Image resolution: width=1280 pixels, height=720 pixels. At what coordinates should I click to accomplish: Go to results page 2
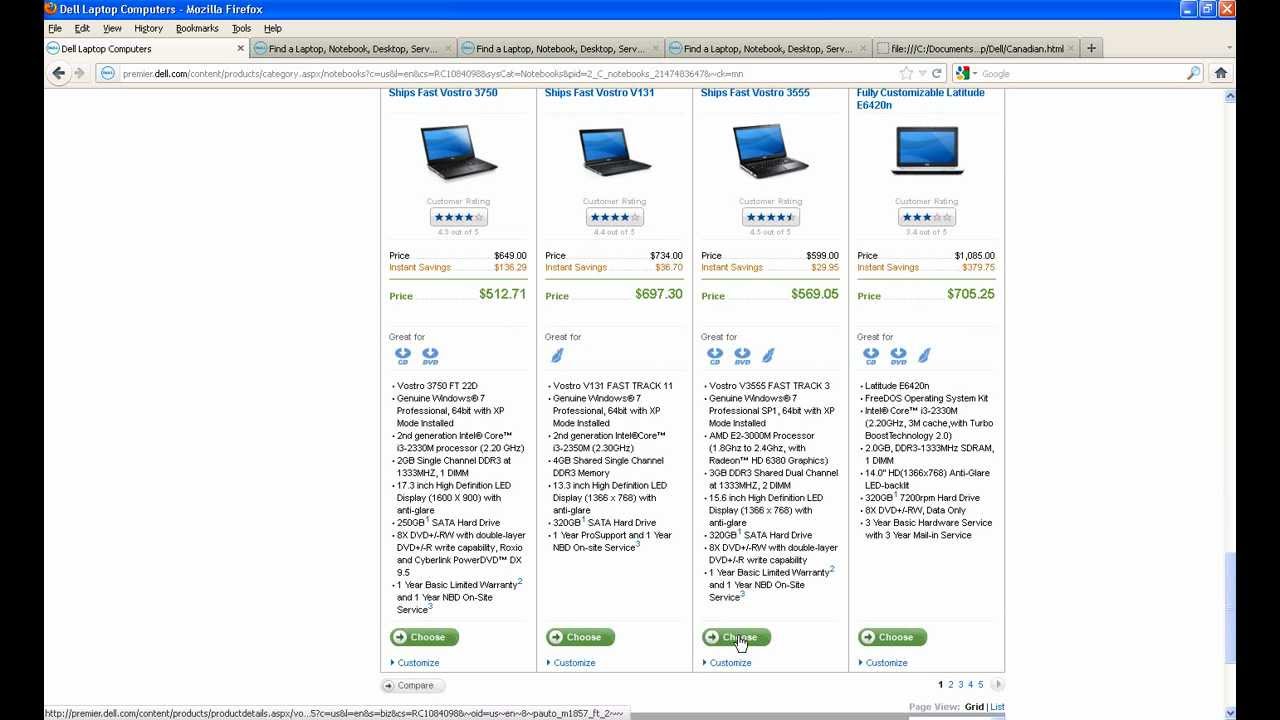[951, 685]
